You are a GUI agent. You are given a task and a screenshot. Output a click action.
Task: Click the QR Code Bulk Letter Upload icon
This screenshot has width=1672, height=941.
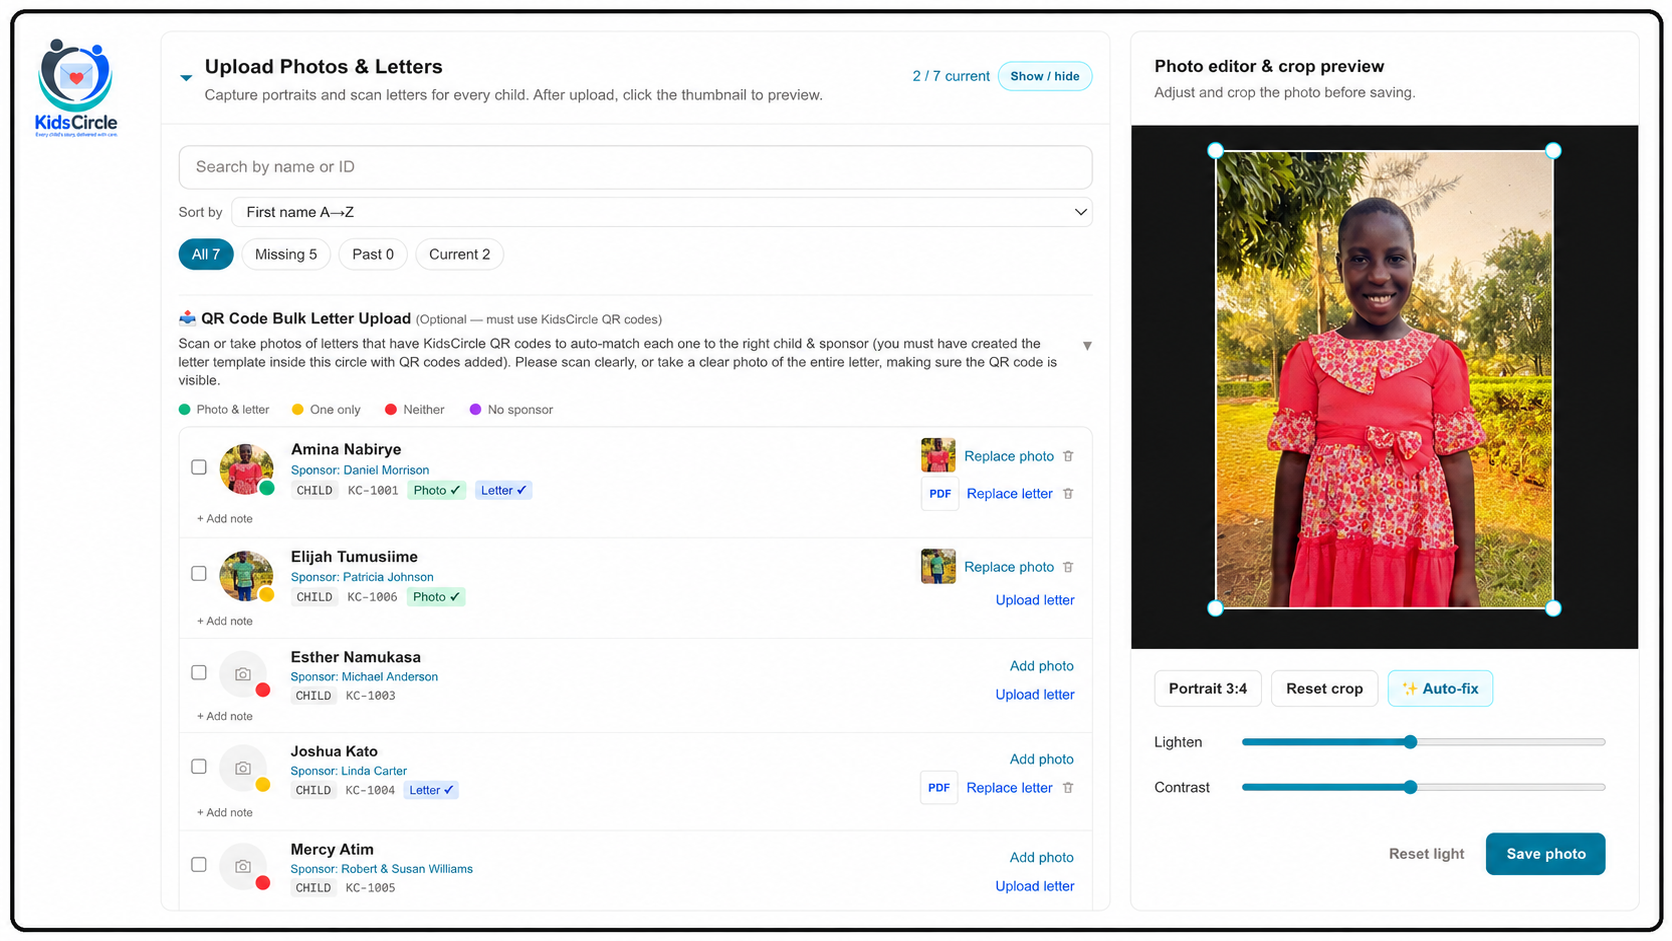click(187, 318)
